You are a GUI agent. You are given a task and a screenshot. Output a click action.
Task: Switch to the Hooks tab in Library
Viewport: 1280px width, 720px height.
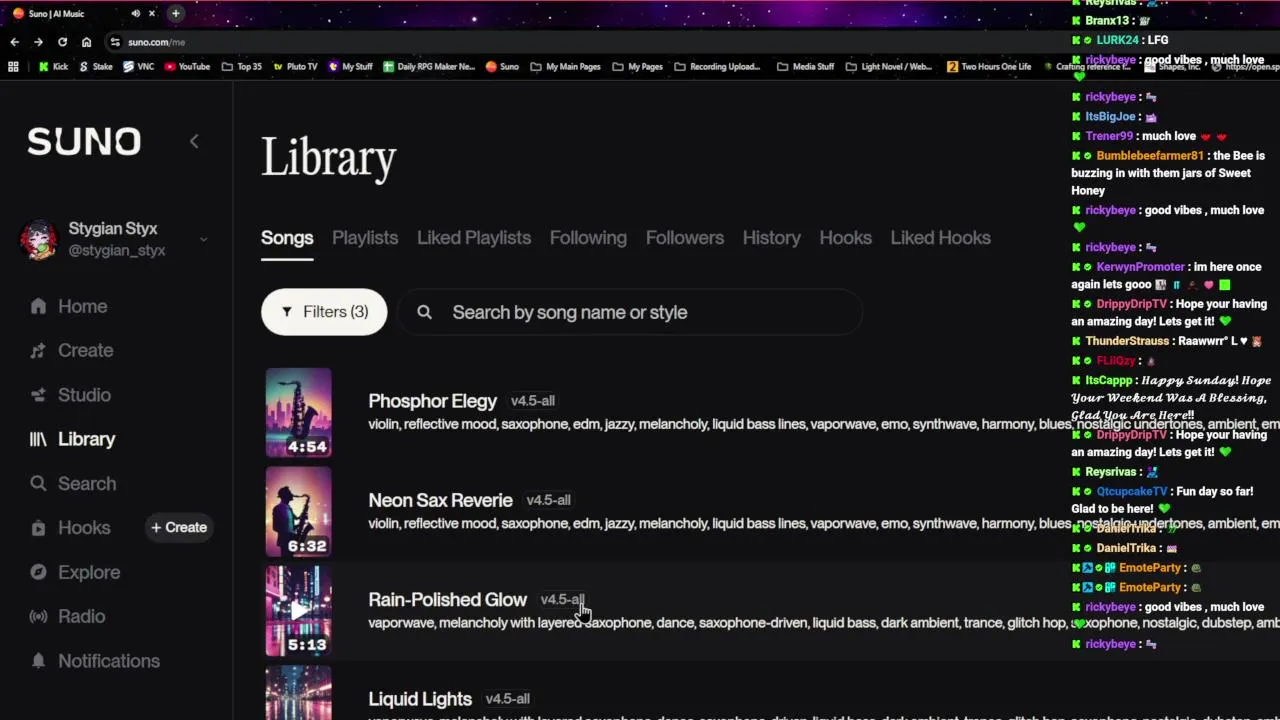[845, 238]
